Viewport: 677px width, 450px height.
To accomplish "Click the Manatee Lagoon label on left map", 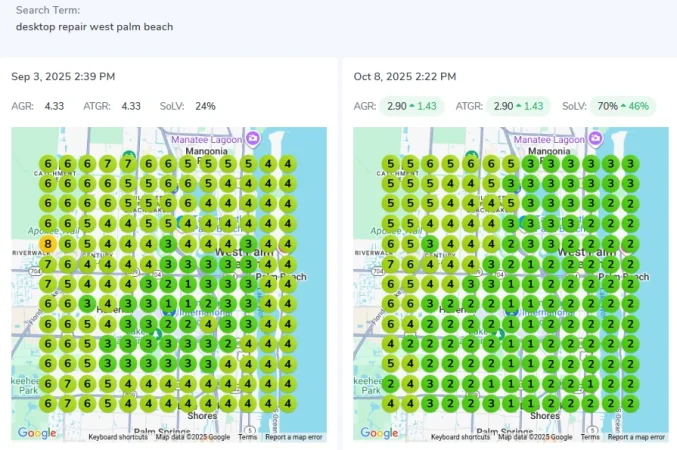I will pos(206,139).
